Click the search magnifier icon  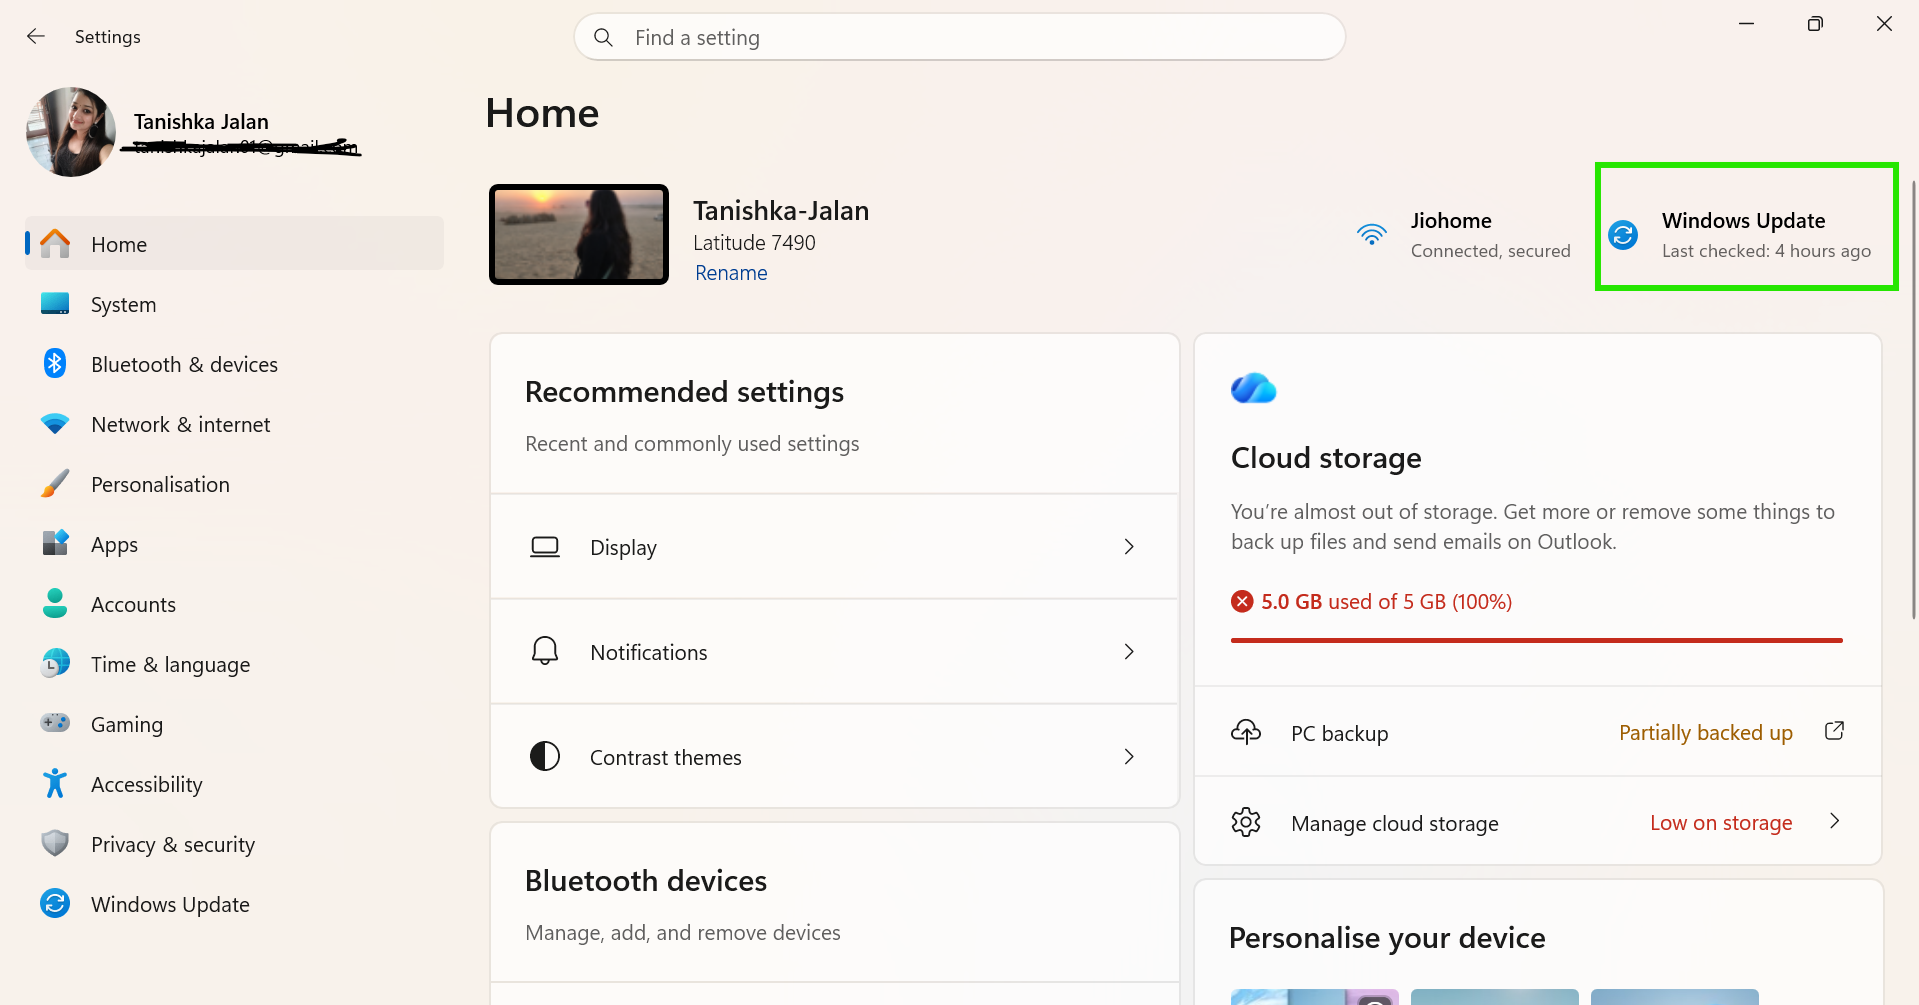pyautogui.click(x=603, y=38)
